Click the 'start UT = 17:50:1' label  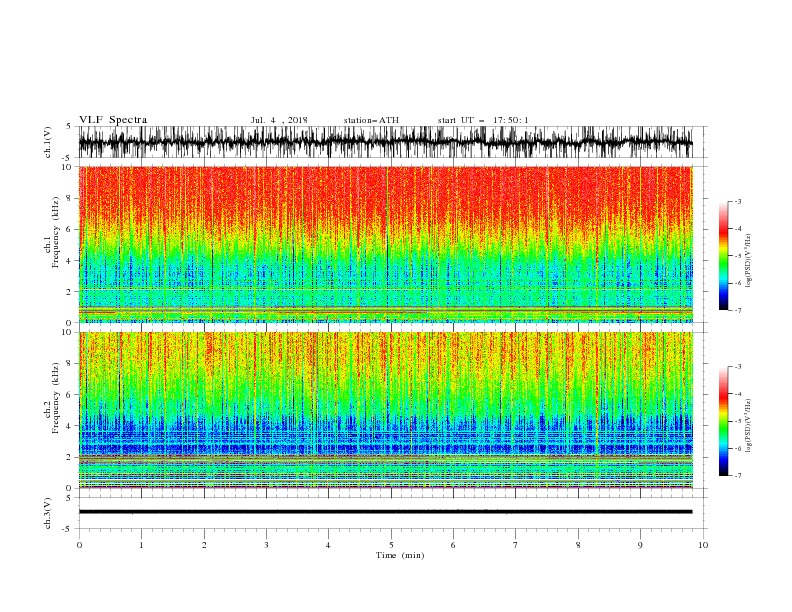click(x=483, y=120)
